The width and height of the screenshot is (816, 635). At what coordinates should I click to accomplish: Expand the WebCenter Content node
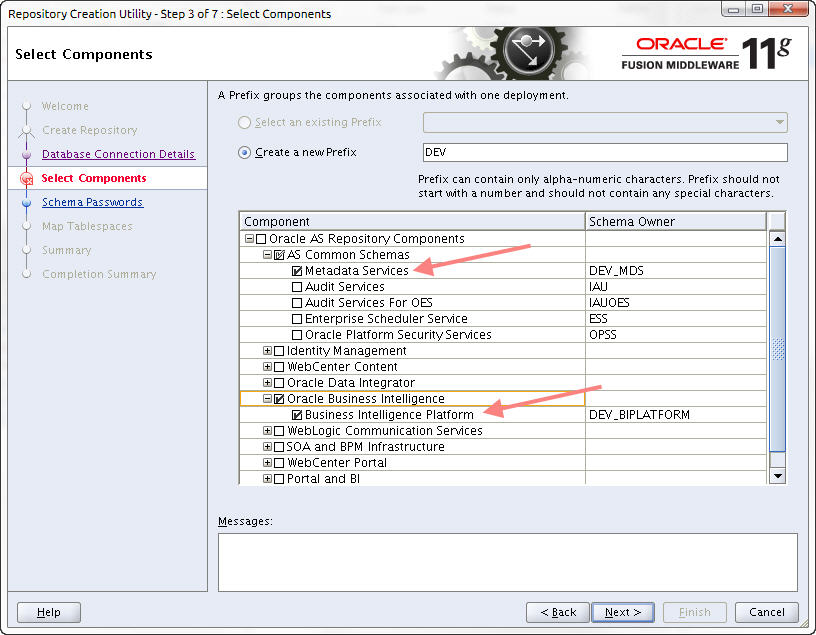267,367
